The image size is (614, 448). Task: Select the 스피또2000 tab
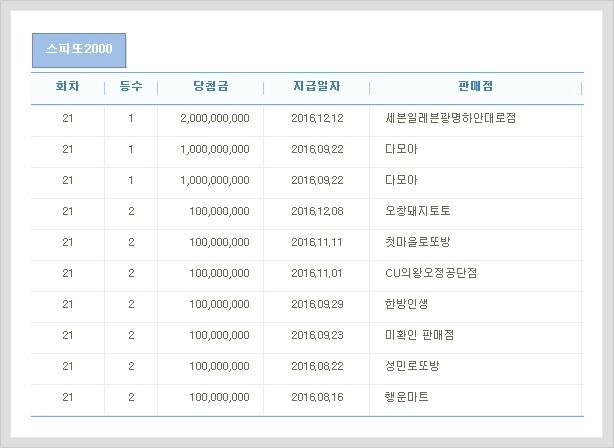click(x=79, y=50)
